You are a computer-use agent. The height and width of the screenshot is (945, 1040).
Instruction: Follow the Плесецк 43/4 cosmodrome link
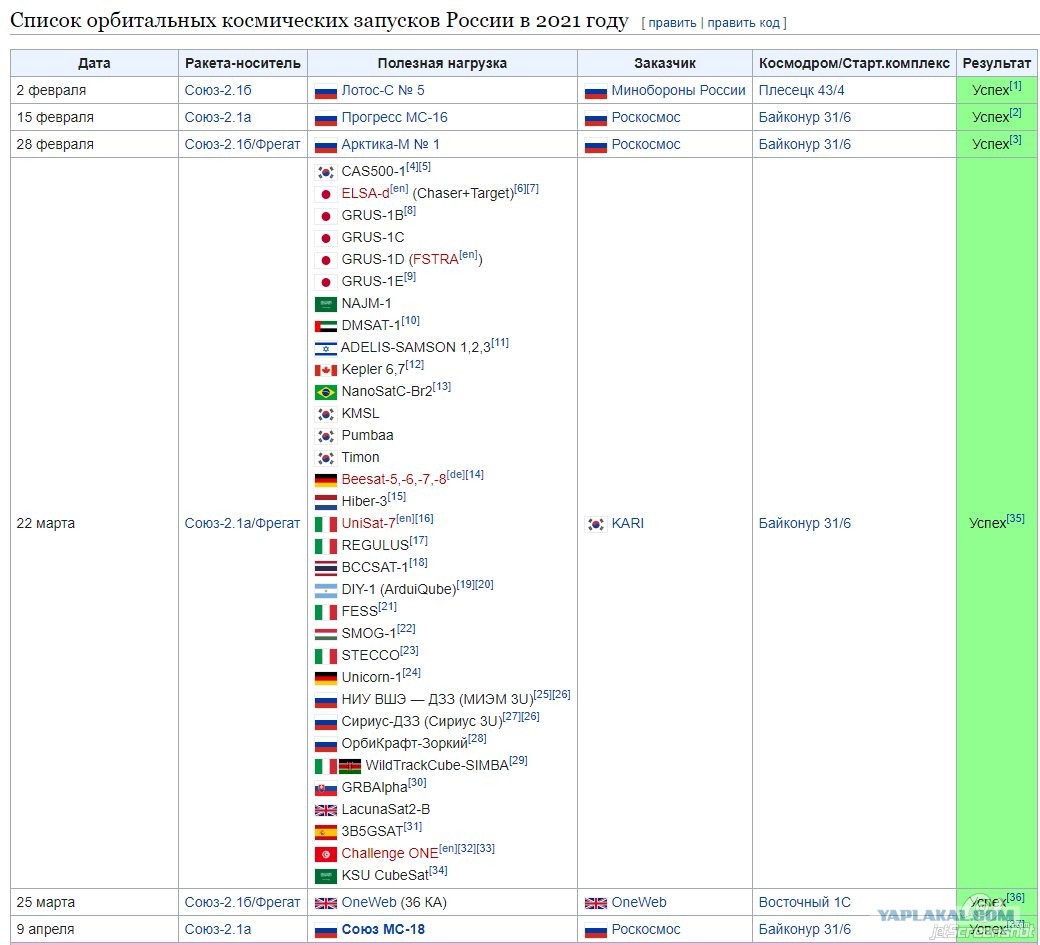801,90
